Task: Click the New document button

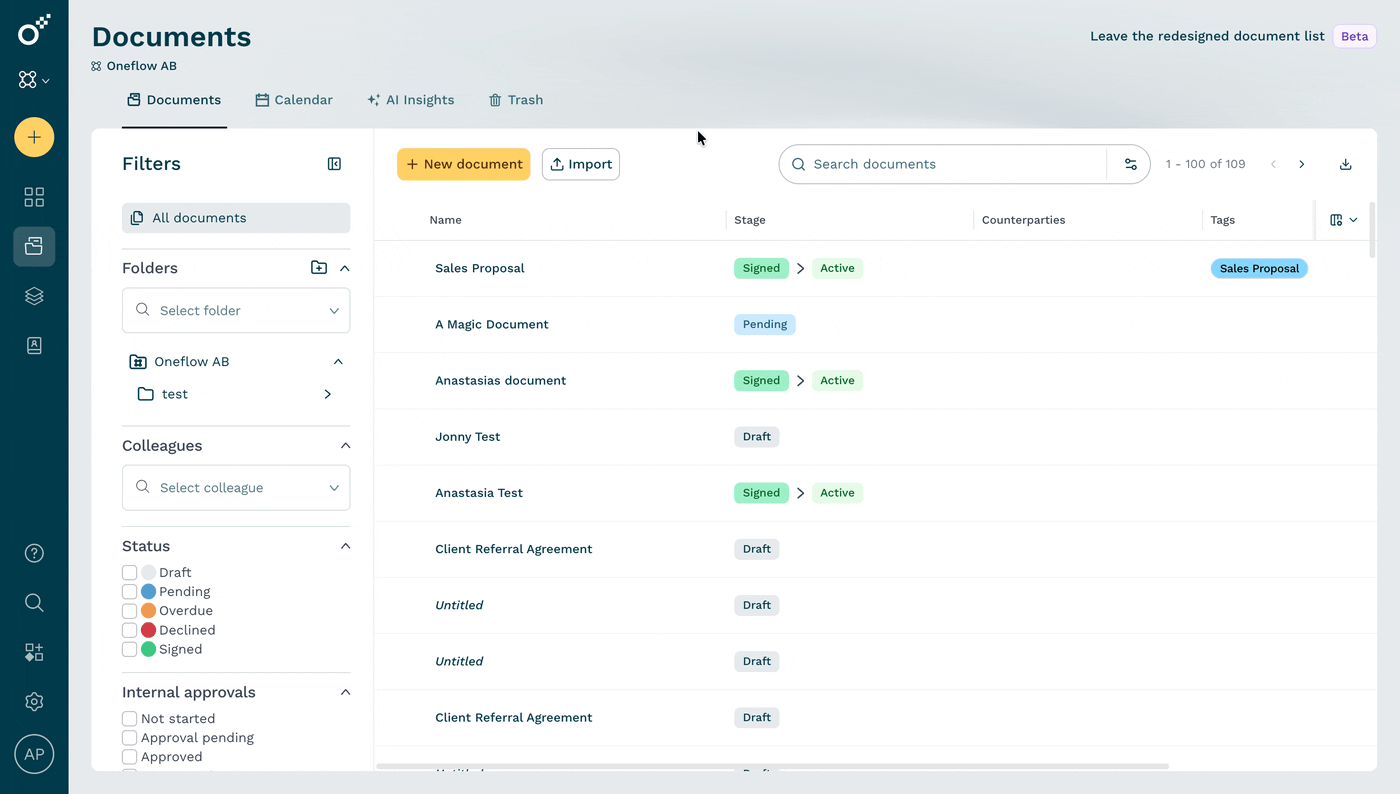Action: (x=464, y=164)
